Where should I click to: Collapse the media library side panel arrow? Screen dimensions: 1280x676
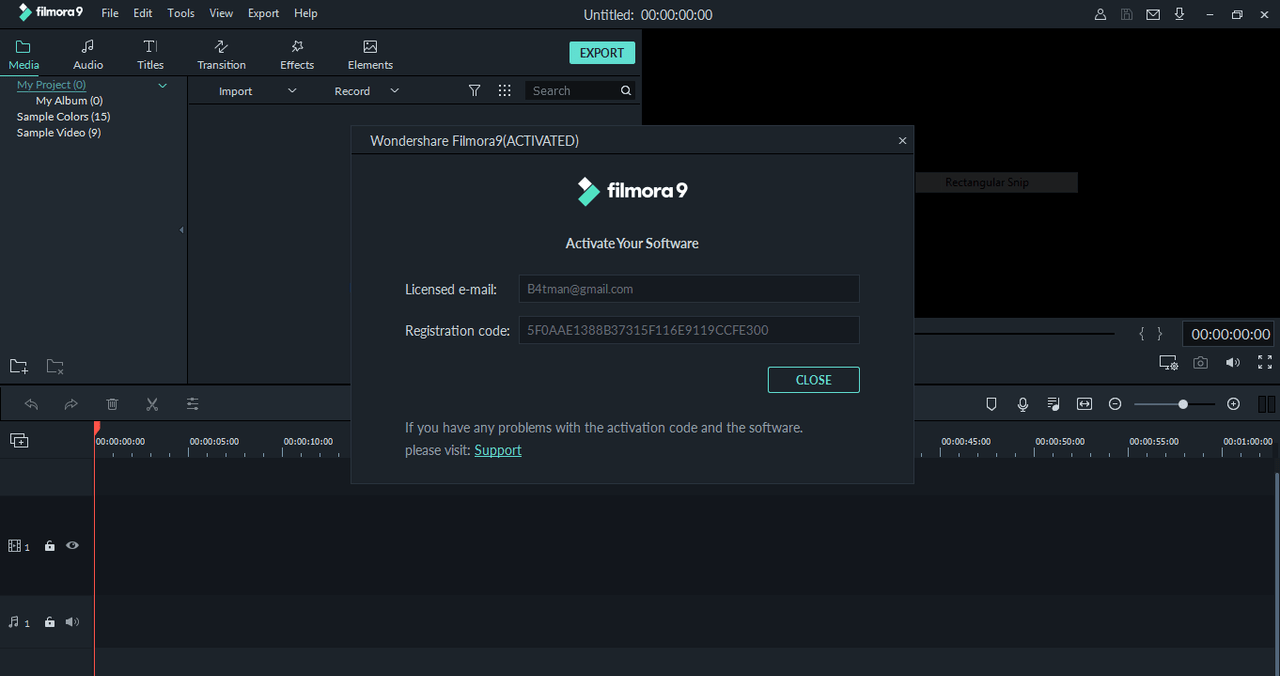[182, 230]
